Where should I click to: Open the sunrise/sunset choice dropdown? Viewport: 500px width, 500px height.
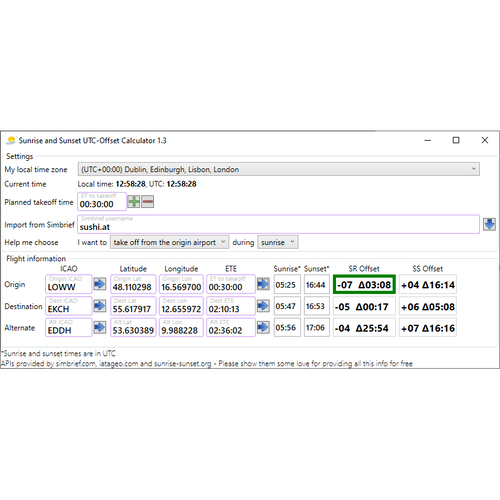[278, 242]
